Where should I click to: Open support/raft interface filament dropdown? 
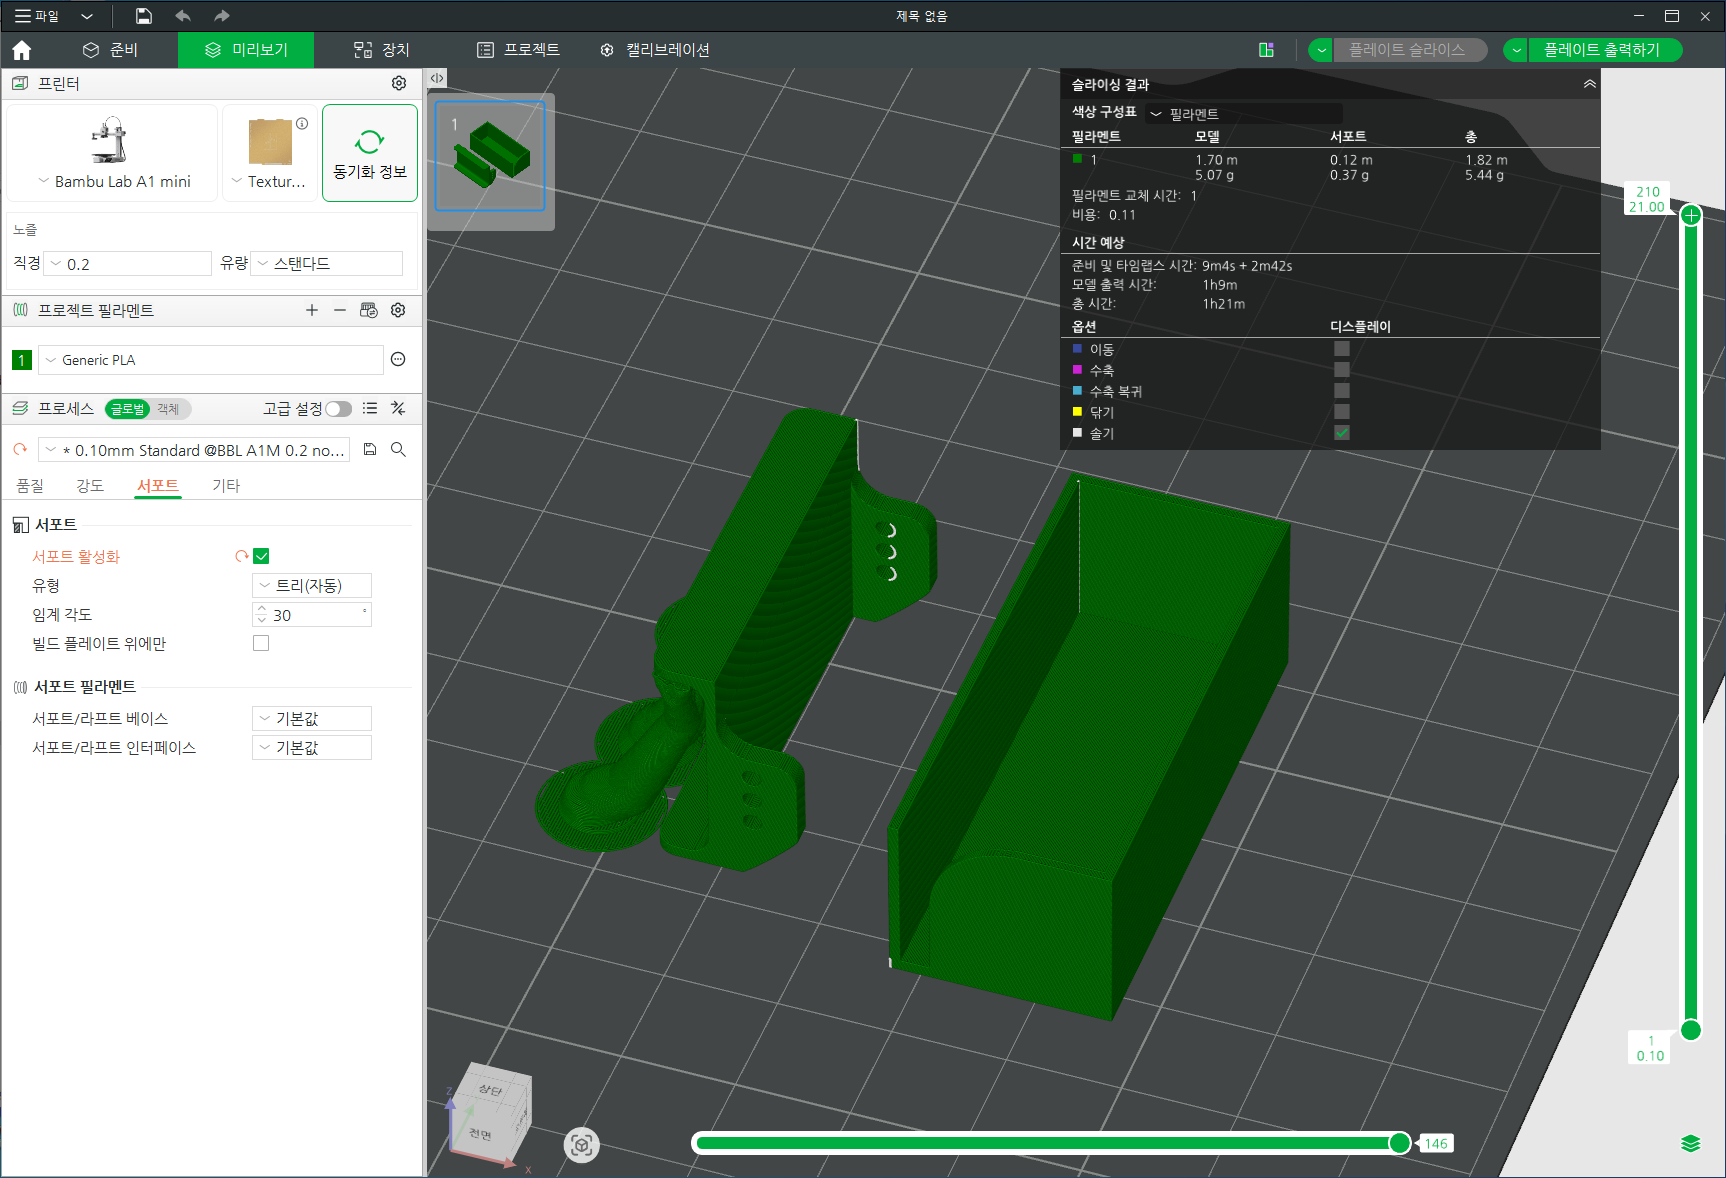312,747
